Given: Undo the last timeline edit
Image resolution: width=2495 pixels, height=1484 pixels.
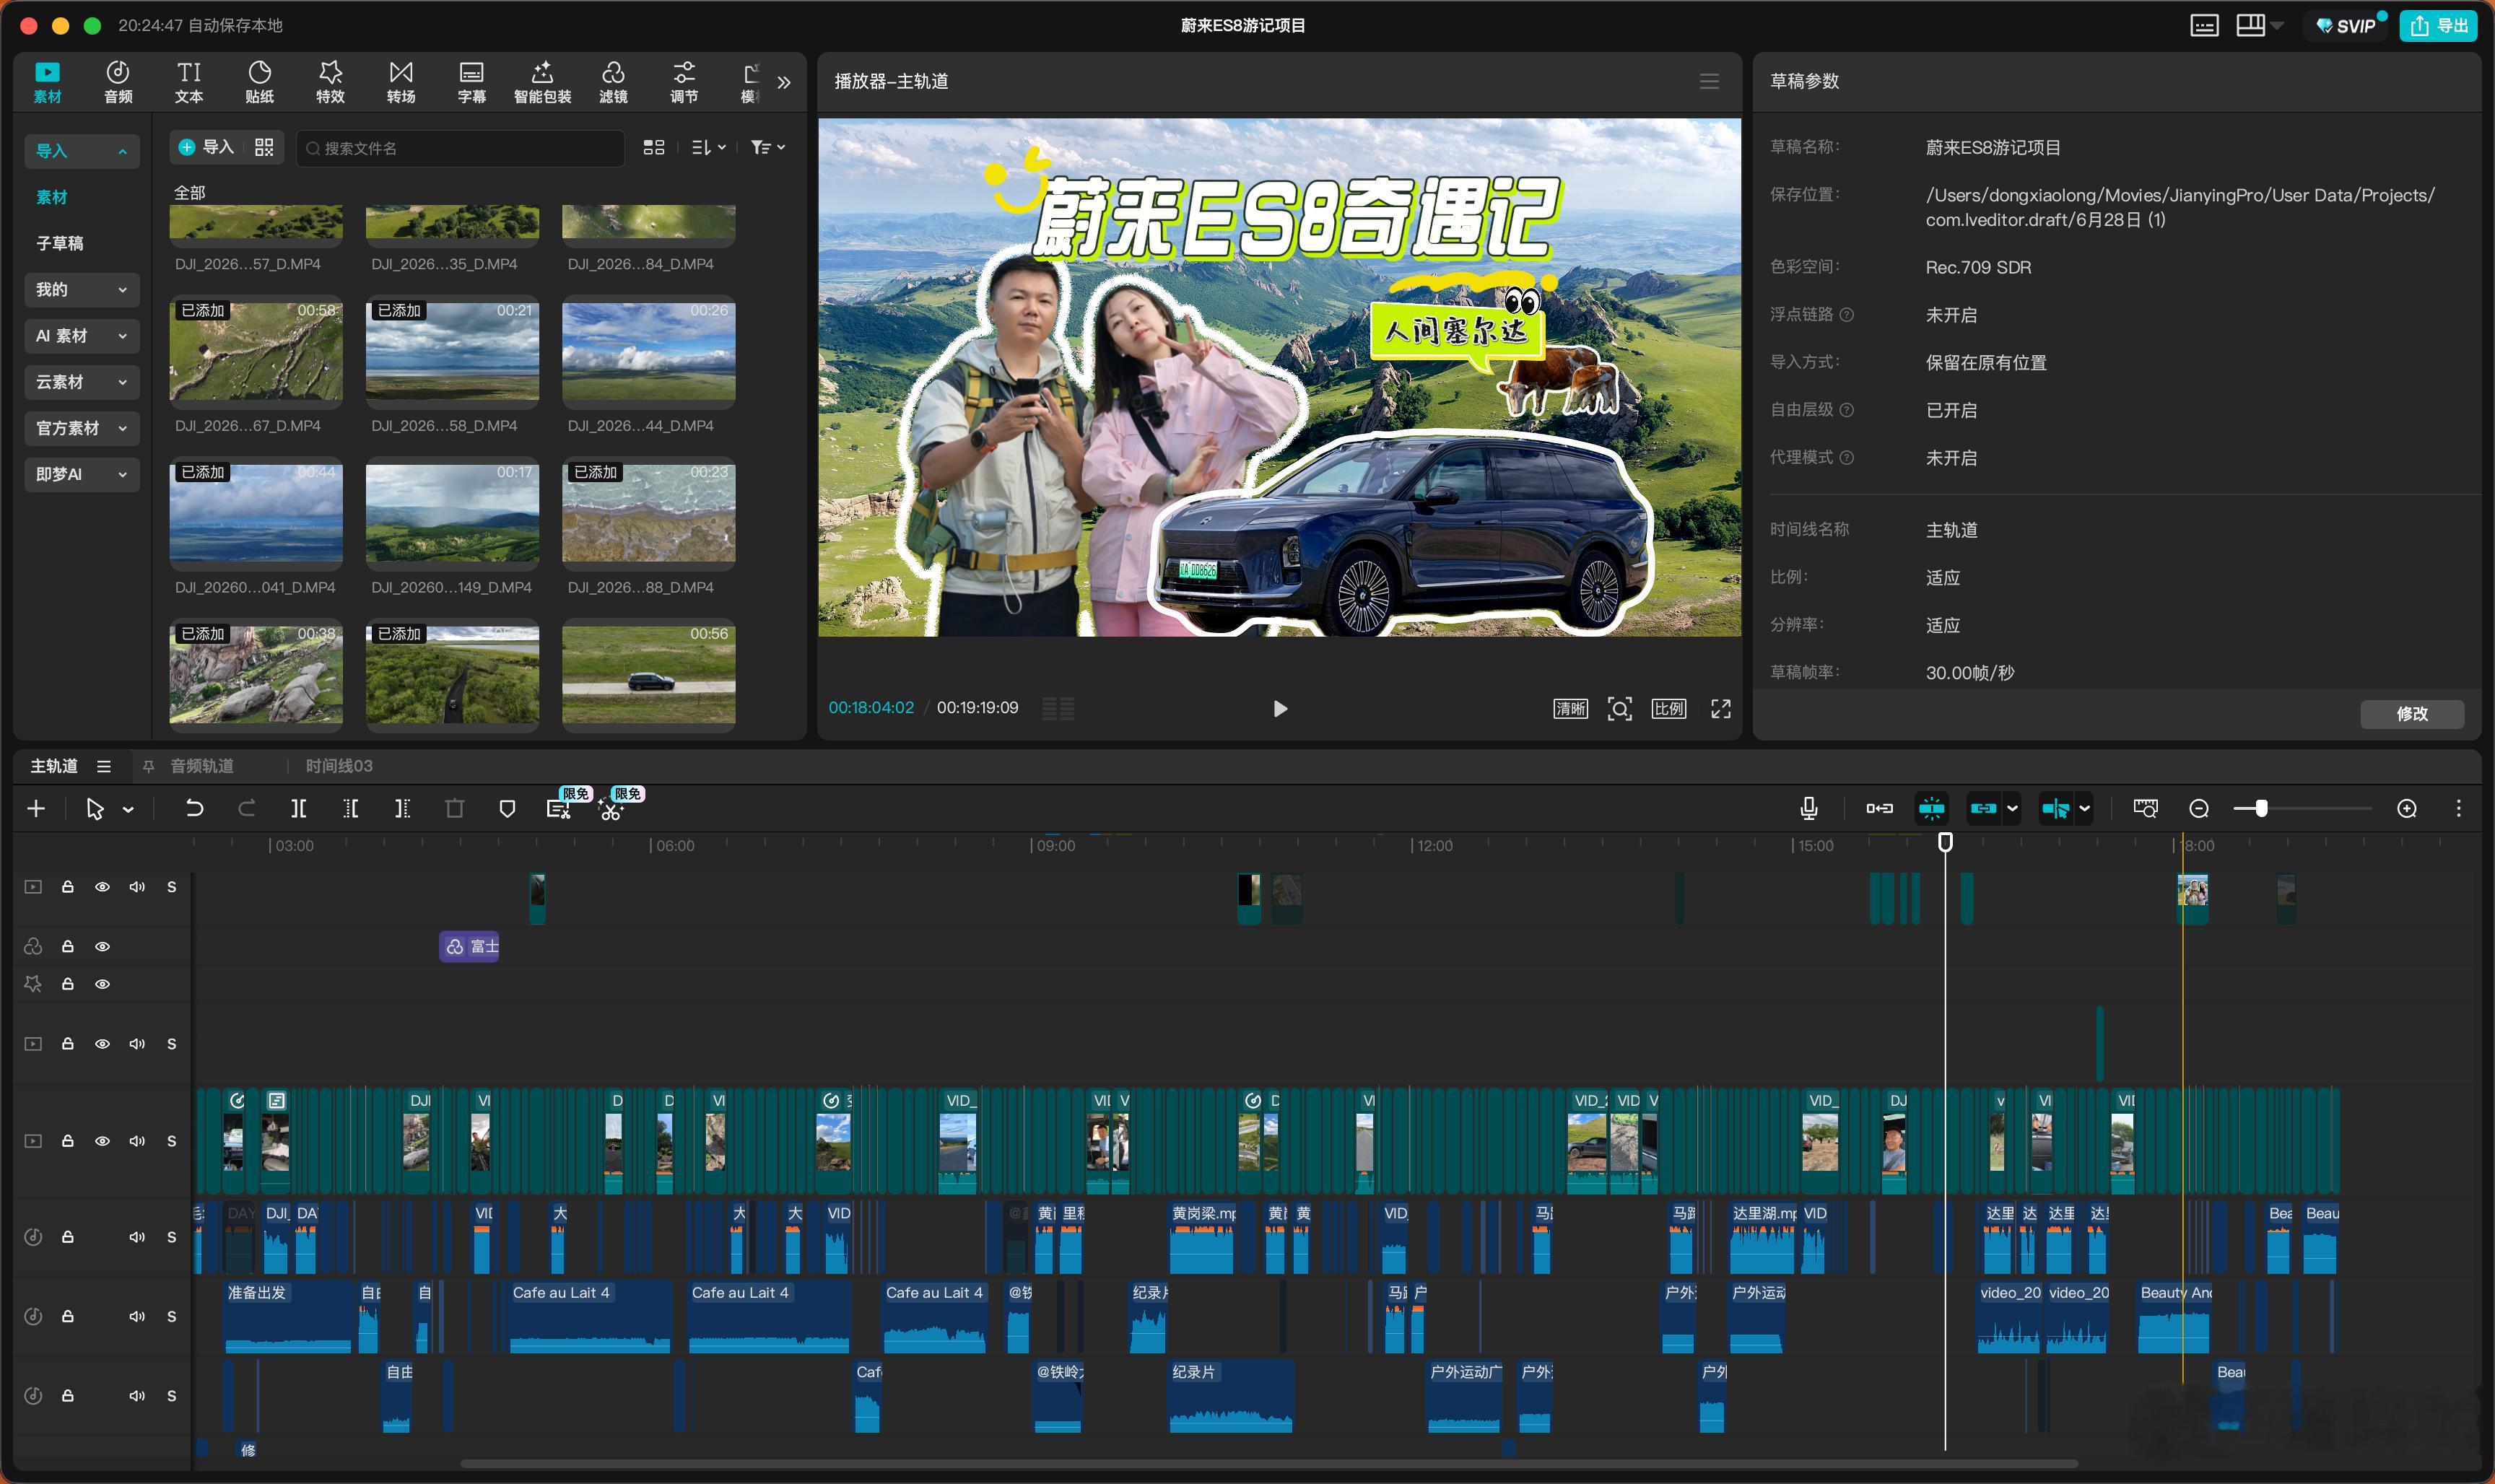Looking at the screenshot, I should 194,808.
